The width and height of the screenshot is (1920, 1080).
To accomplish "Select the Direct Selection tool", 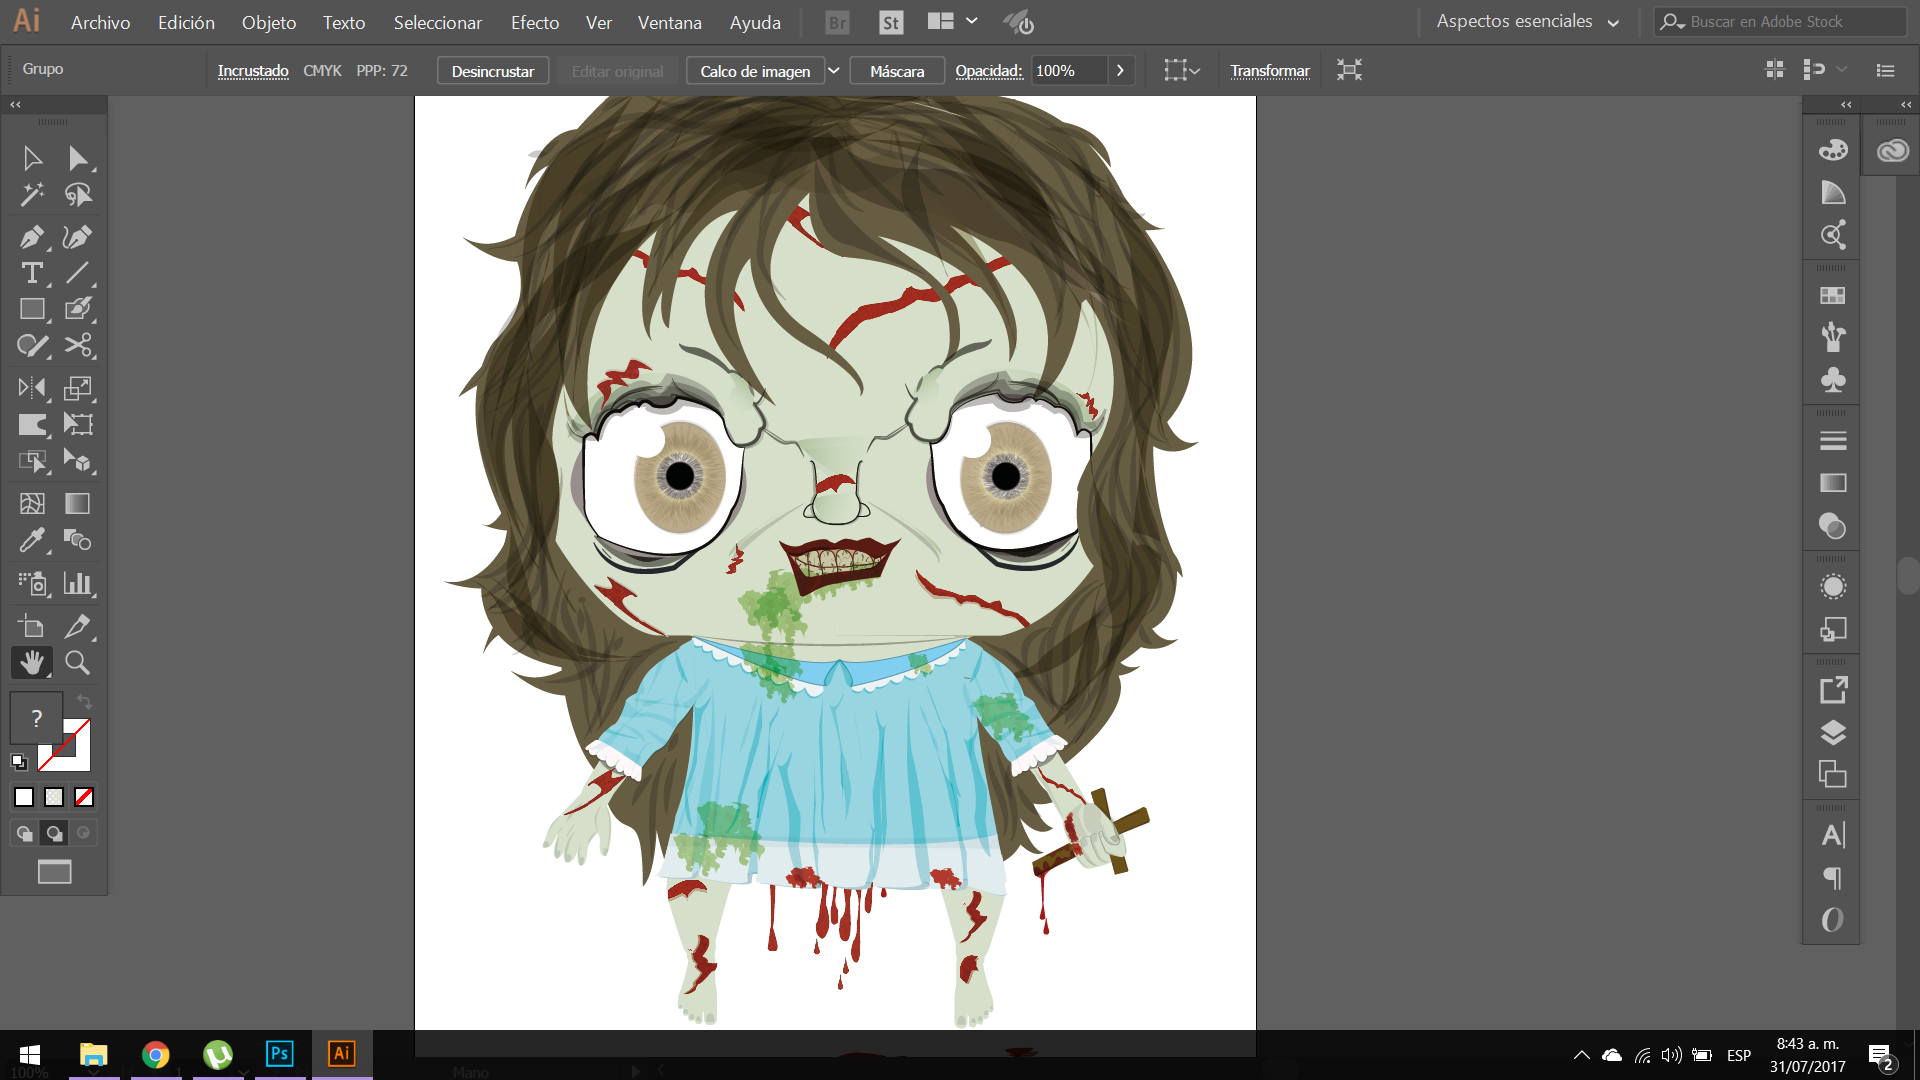I will pyautogui.click(x=78, y=158).
